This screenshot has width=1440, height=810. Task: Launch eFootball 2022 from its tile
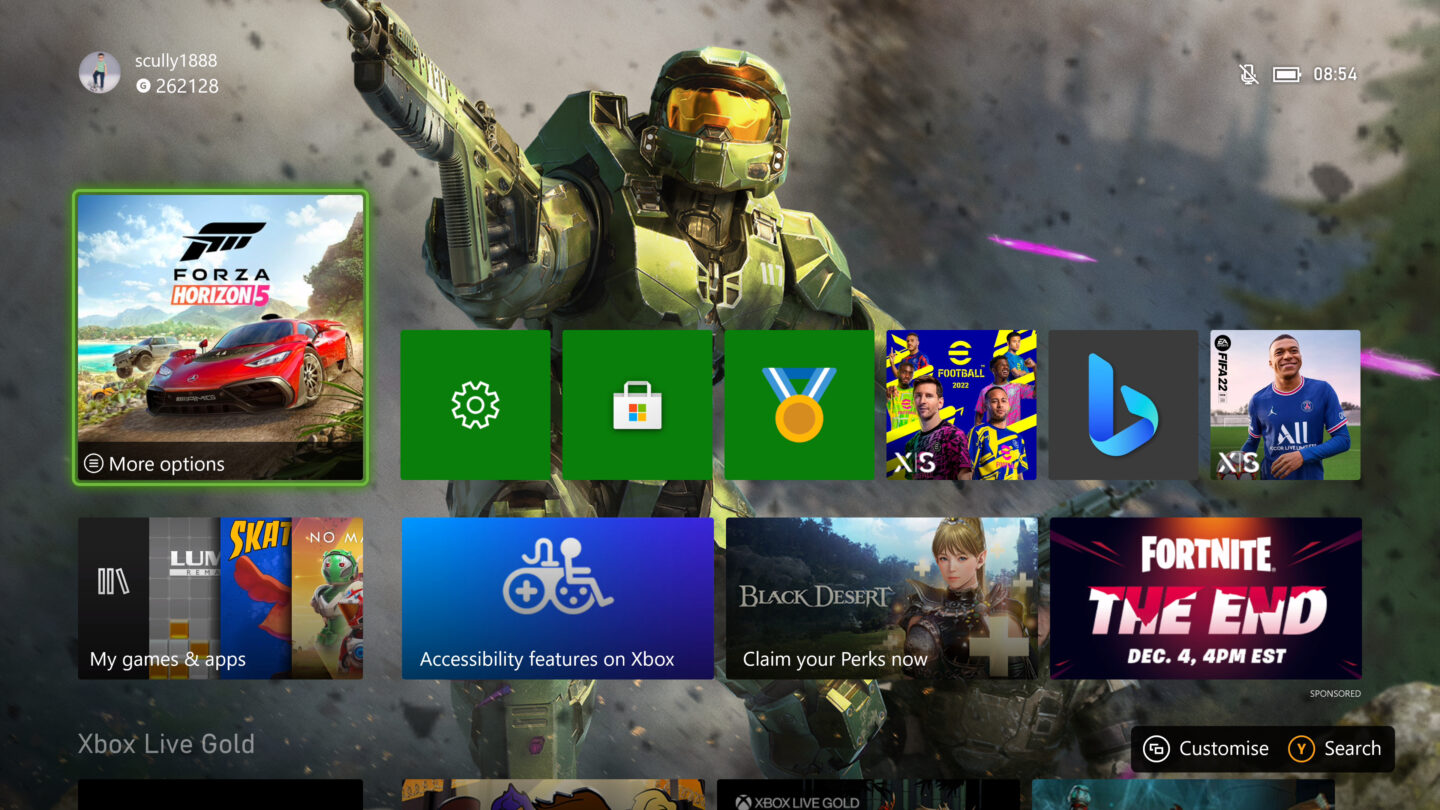coord(961,404)
